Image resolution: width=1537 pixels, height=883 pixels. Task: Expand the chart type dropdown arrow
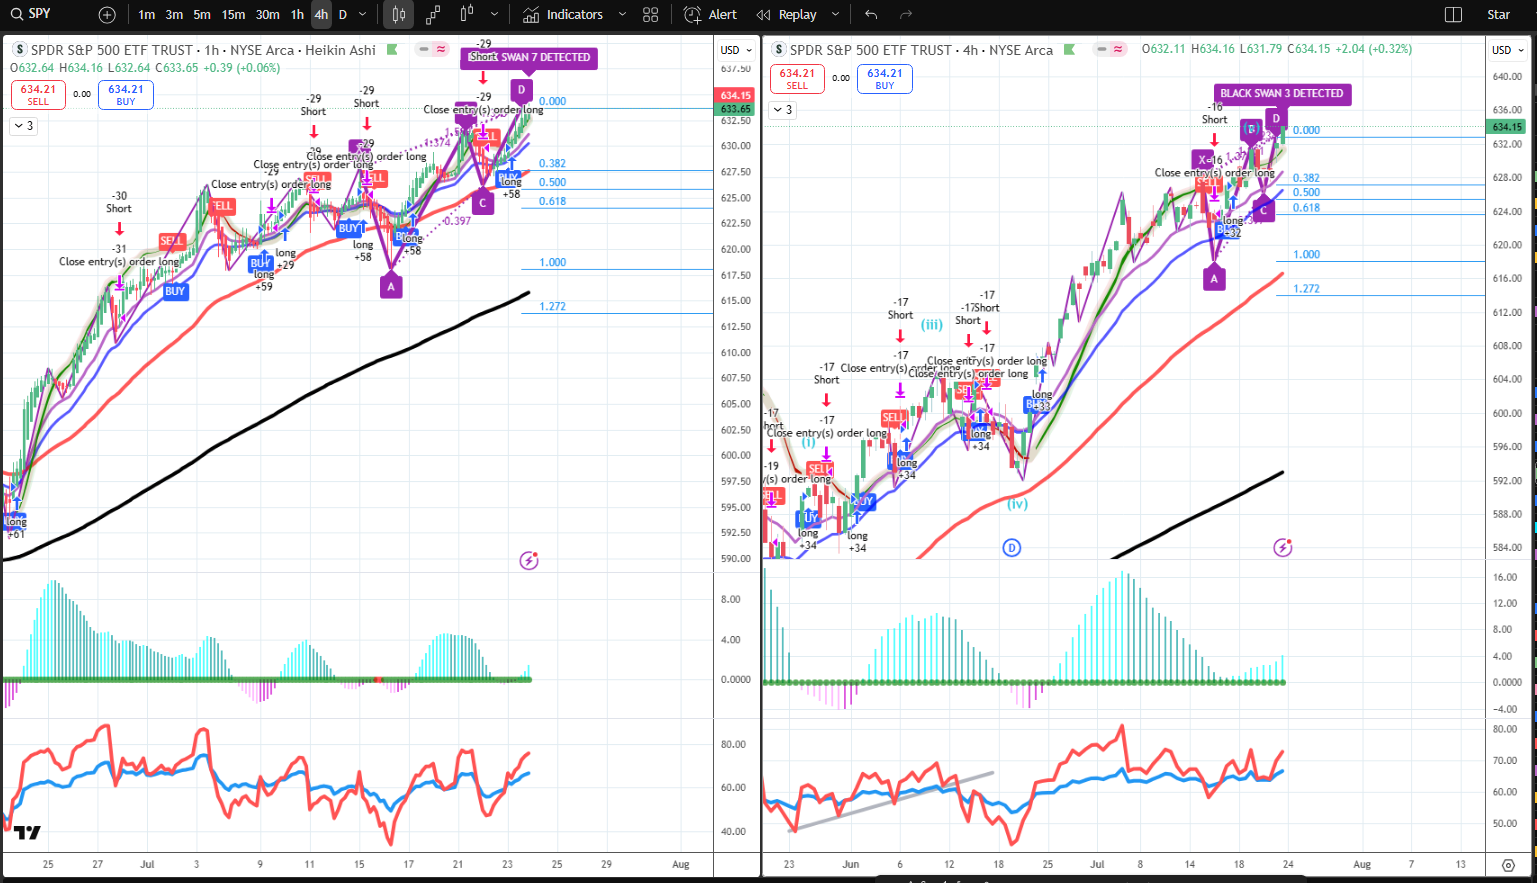[x=494, y=15]
